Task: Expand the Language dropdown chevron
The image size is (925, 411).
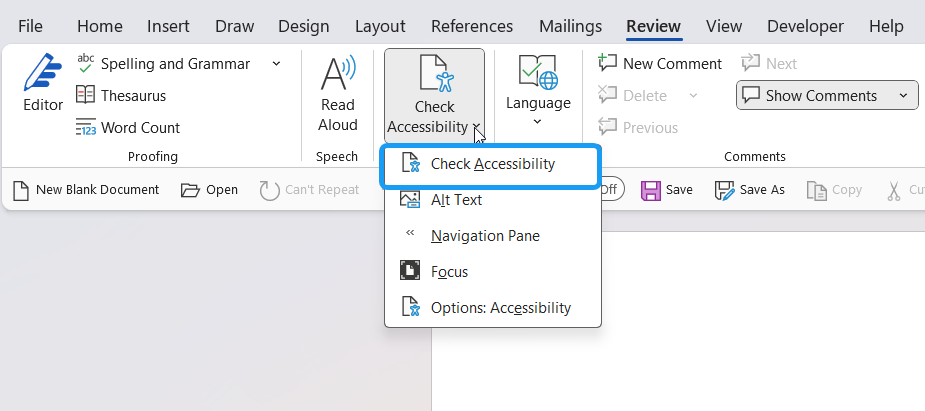Action: click(x=537, y=122)
